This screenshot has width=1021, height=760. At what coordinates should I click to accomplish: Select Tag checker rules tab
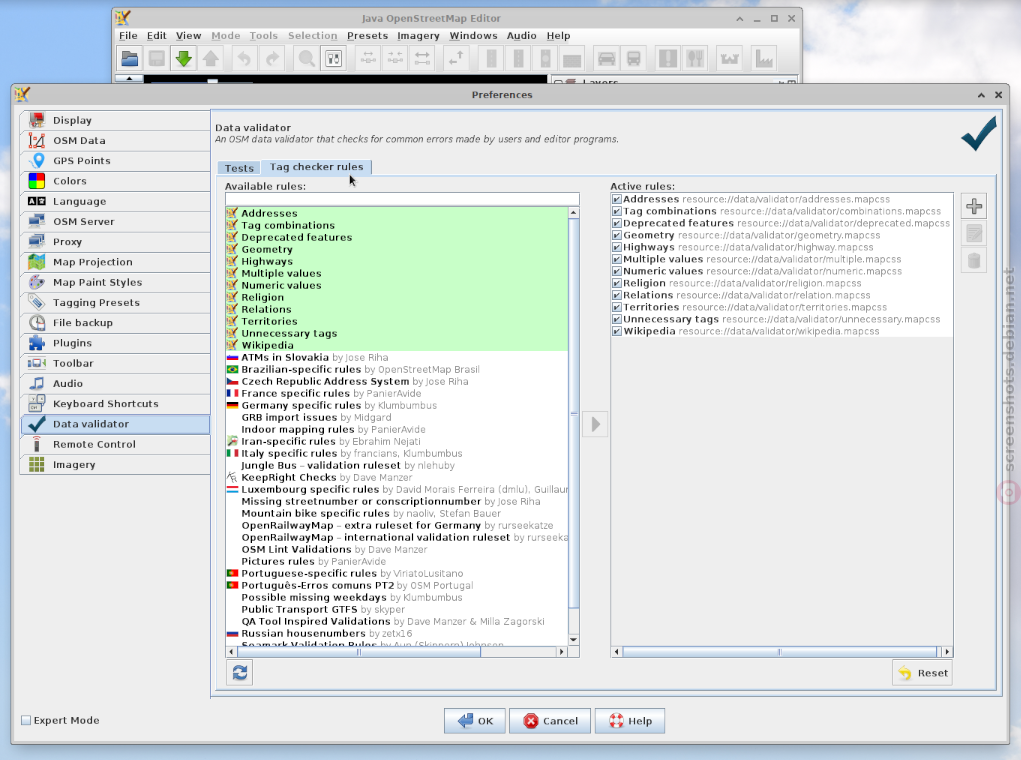(316, 167)
